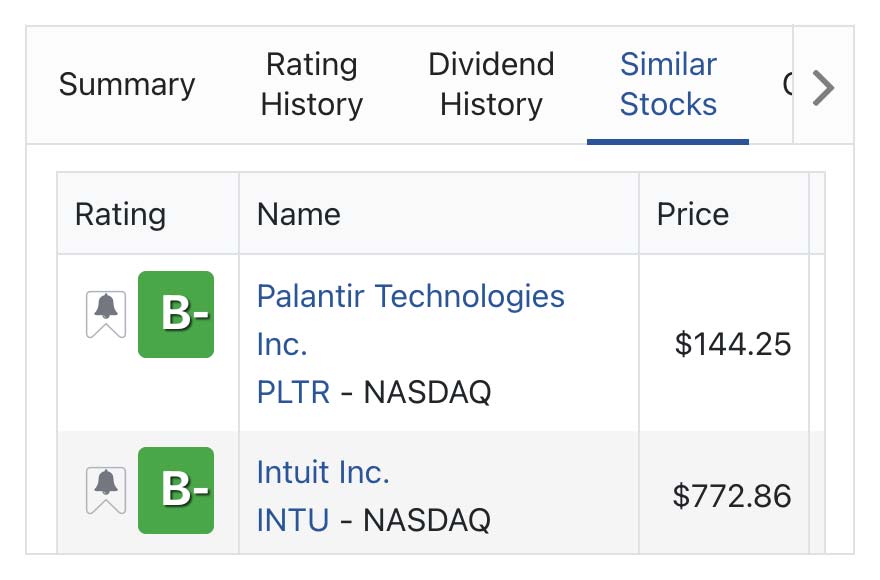Toggle the alert bell for Intuit Inc.
880x580 pixels.
(105, 490)
